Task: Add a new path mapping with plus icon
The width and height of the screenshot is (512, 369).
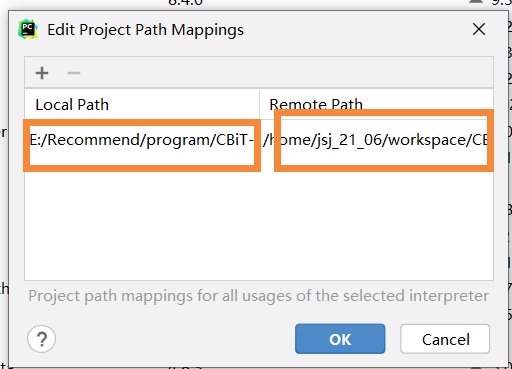Action: (42, 73)
